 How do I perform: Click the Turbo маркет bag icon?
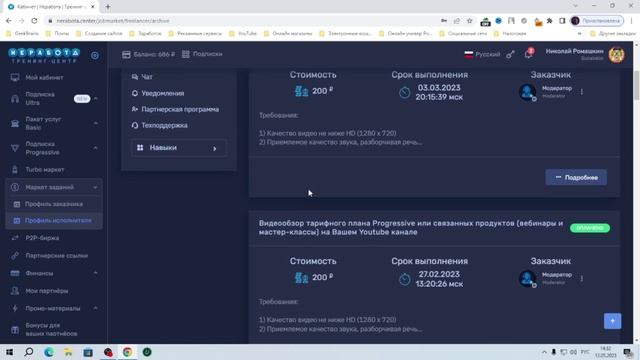coord(15,169)
